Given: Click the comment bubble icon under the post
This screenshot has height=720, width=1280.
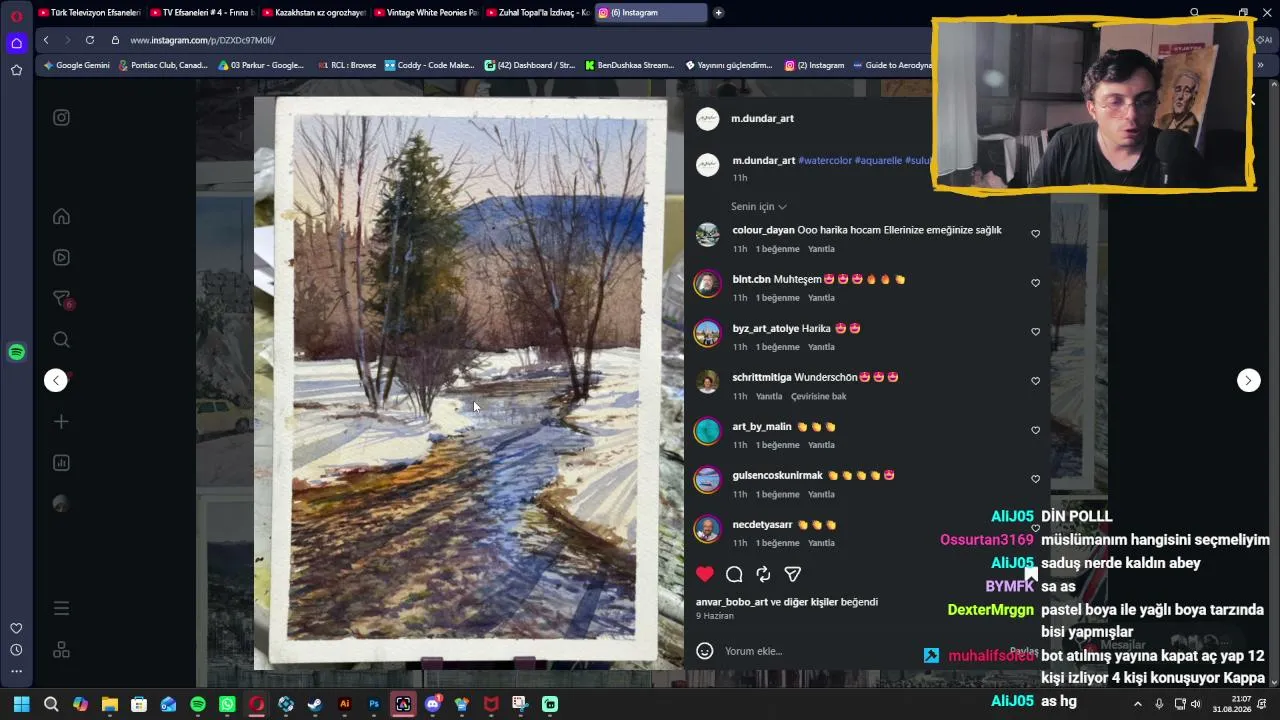Looking at the screenshot, I should (x=734, y=574).
